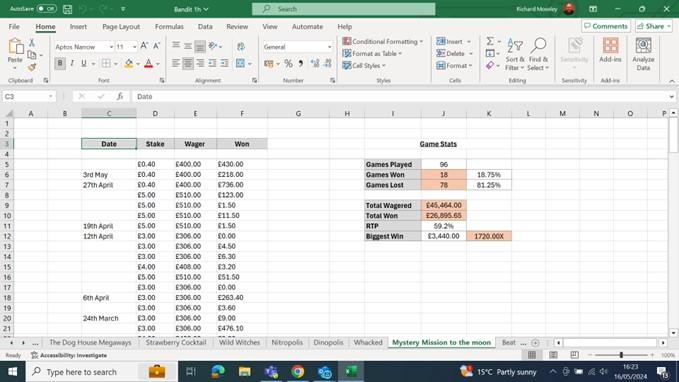This screenshot has width=679, height=382.
Task: Click the Share button
Action: point(654,26)
